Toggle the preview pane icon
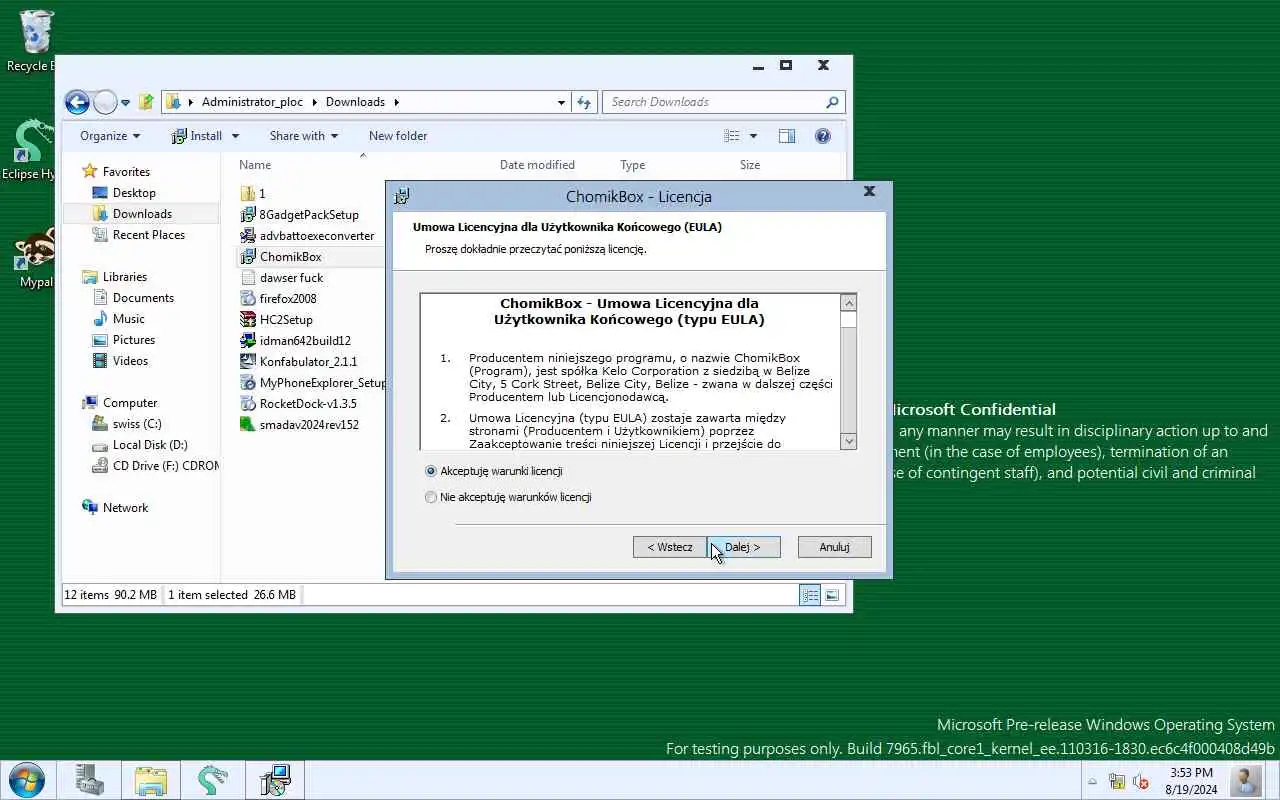The image size is (1280, 800). coord(787,136)
